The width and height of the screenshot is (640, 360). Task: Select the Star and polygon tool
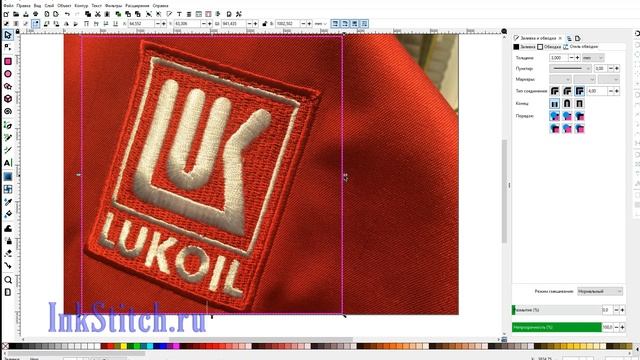tap(8, 87)
